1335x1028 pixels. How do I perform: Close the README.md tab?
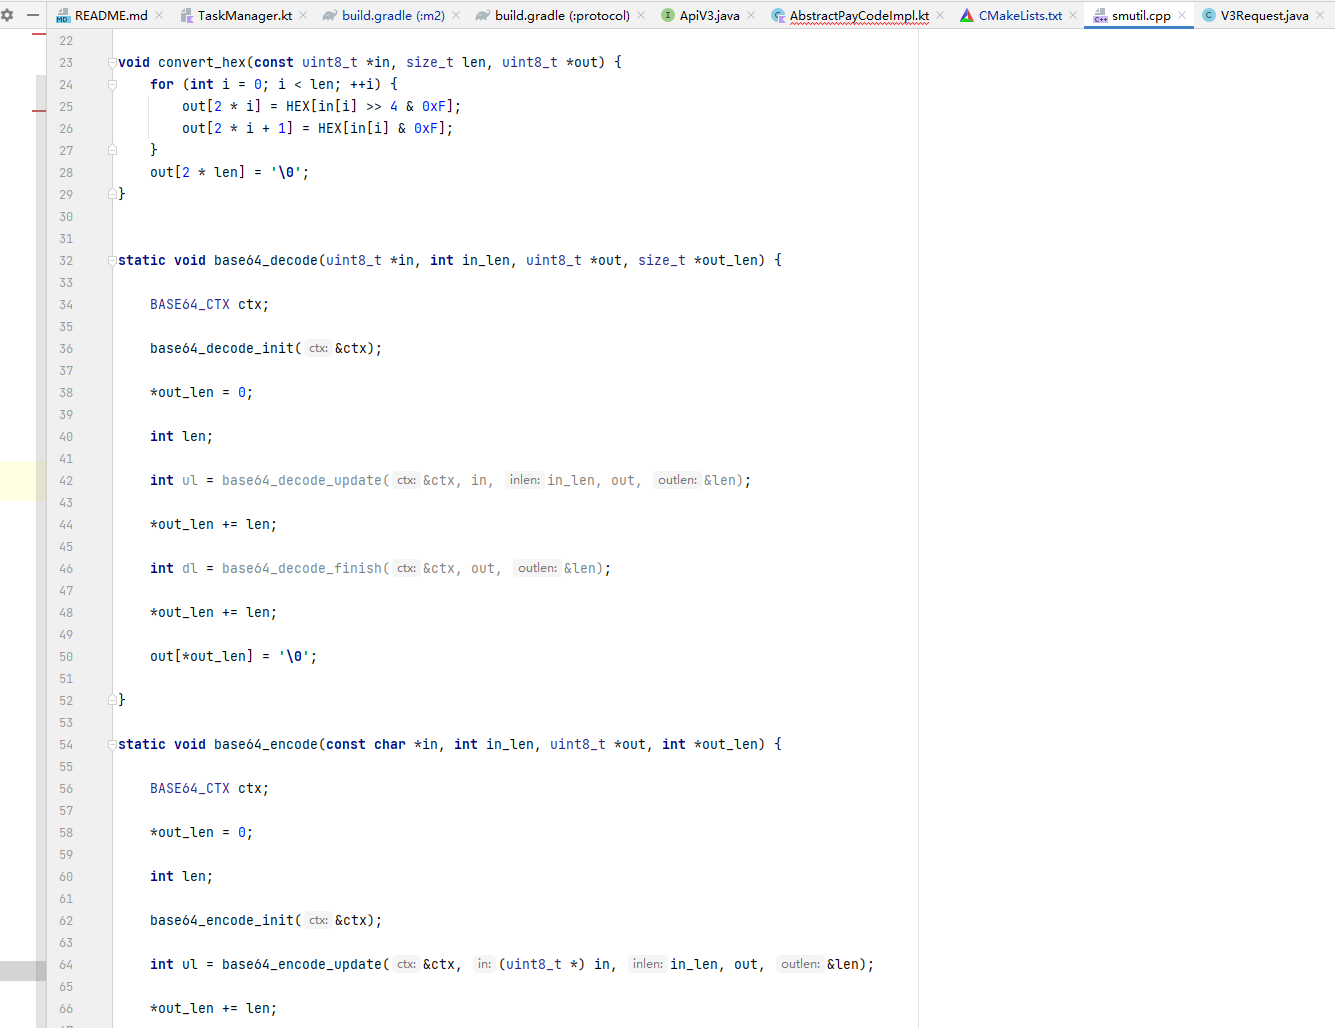(x=159, y=15)
